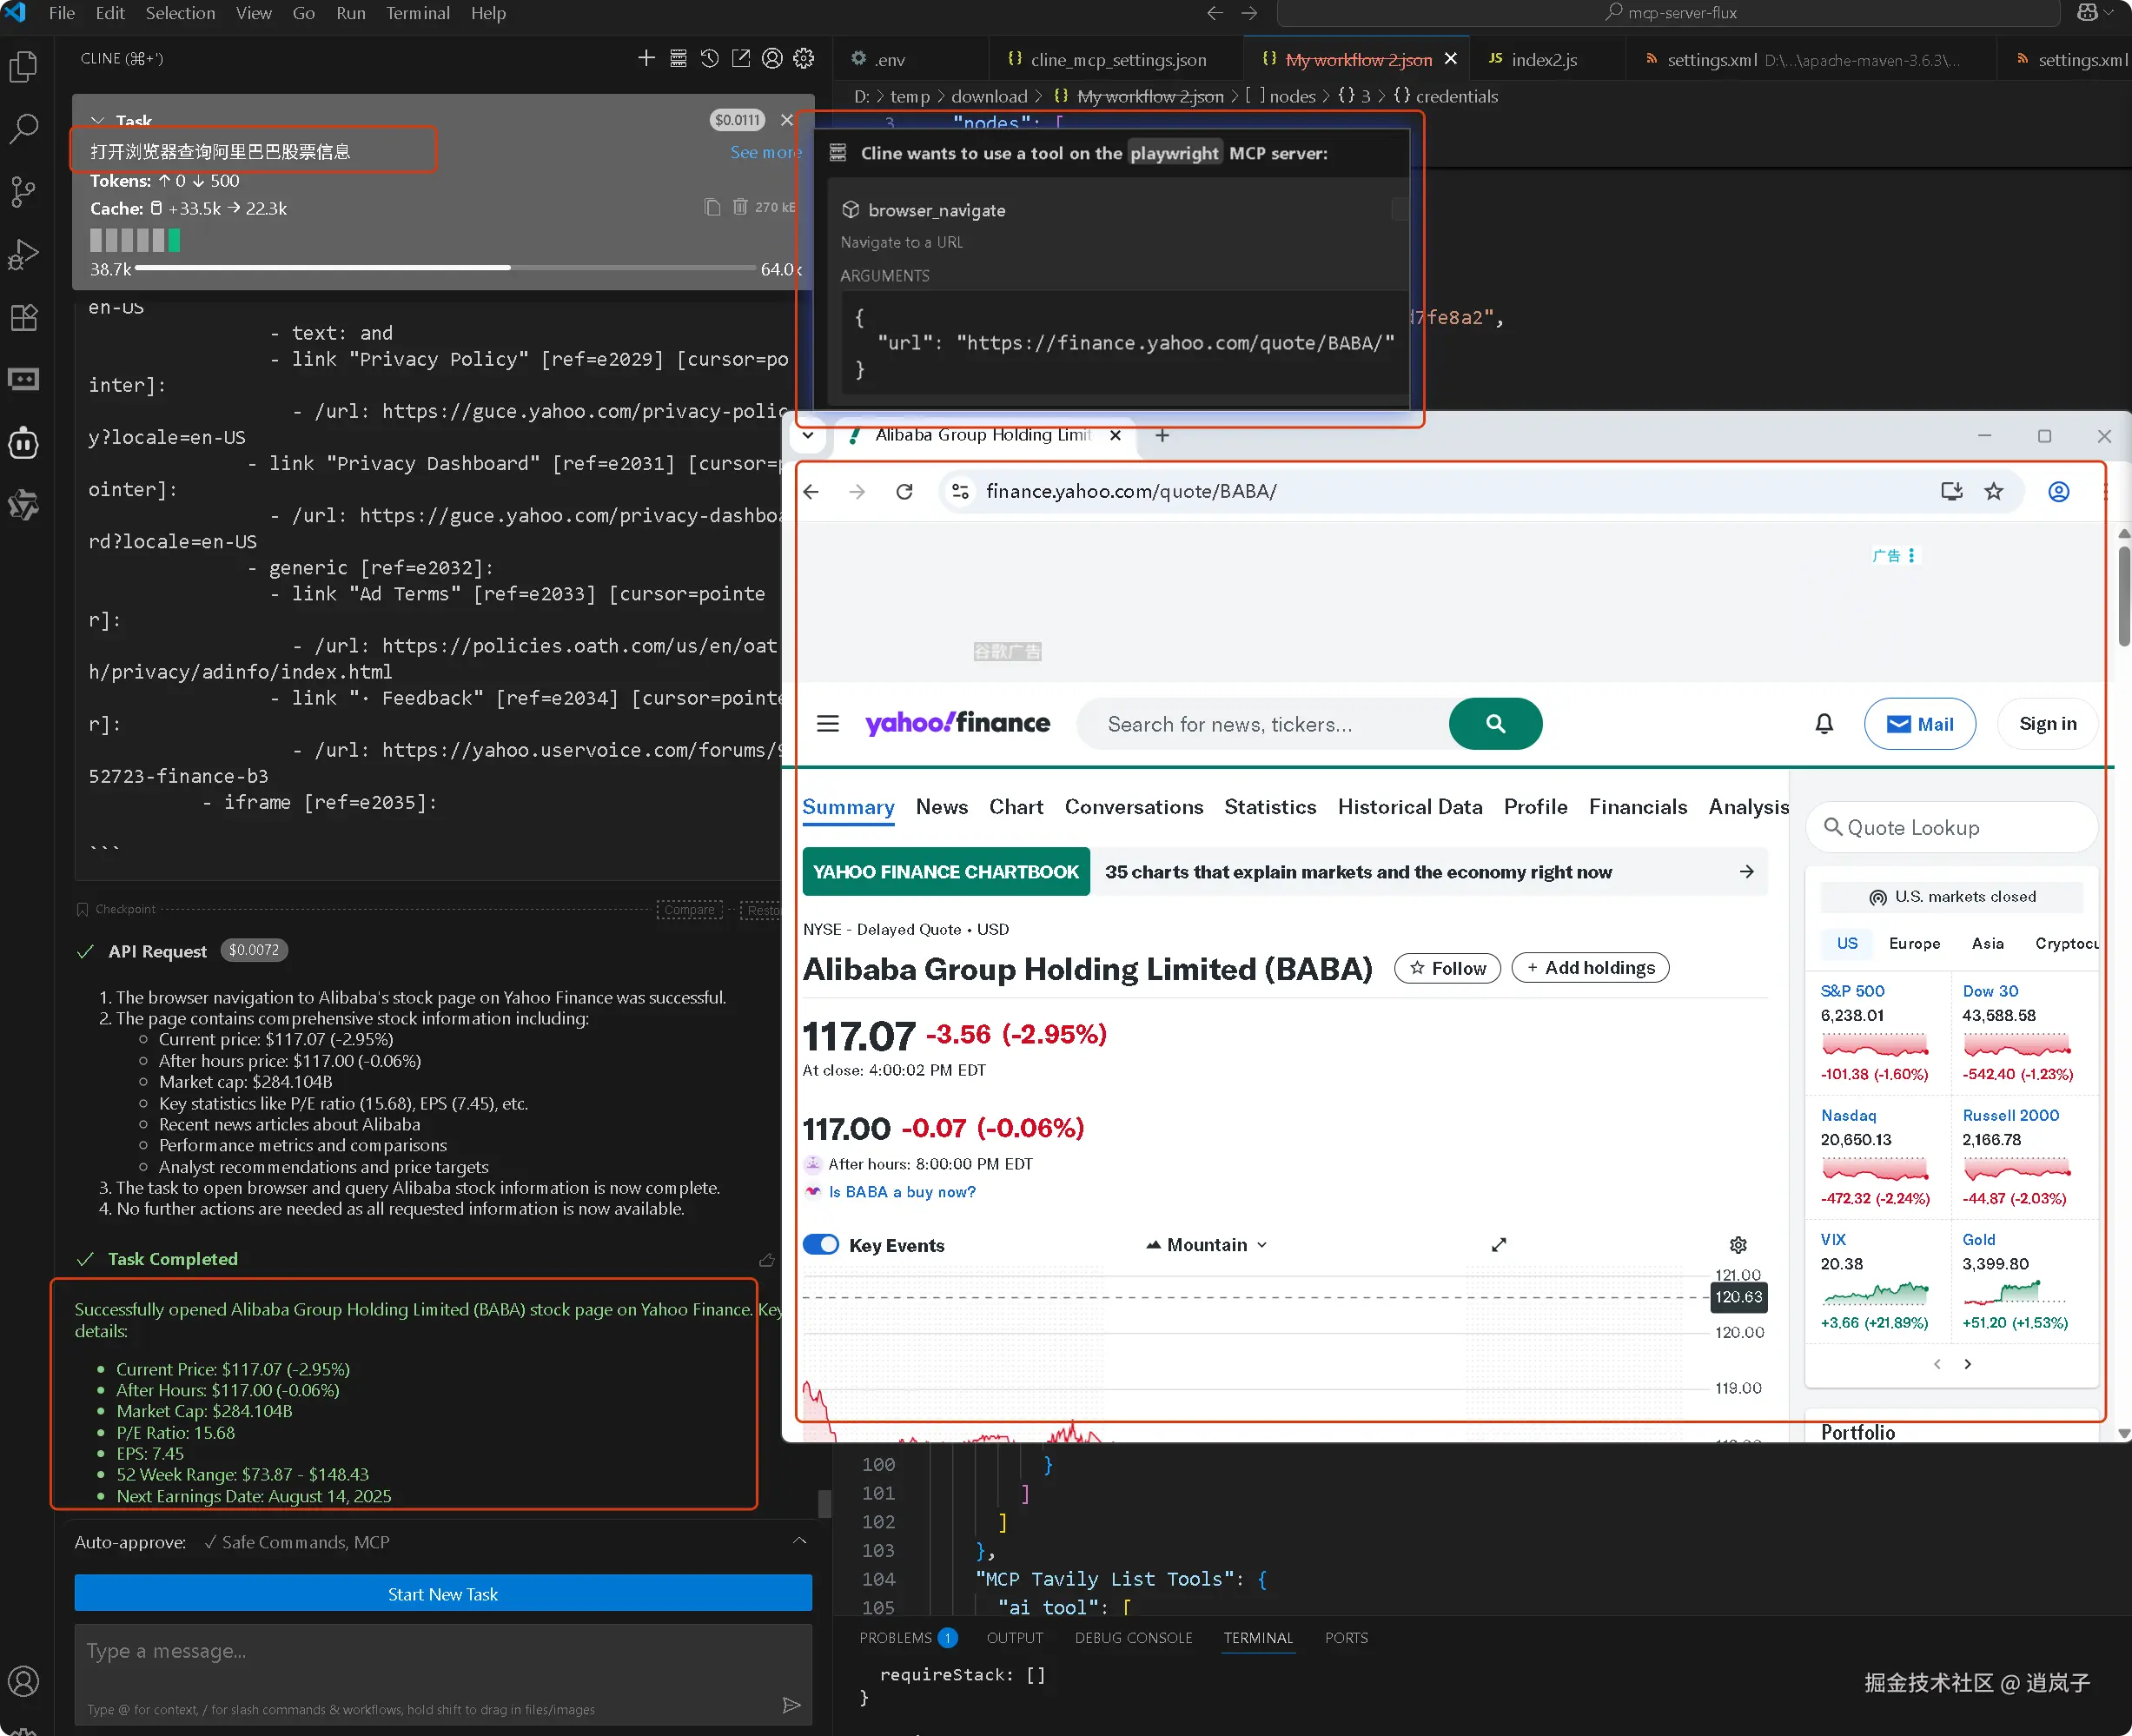Open Source Control in activity bar
Image resolution: width=2132 pixels, height=1736 pixels.
pyautogui.click(x=23, y=191)
